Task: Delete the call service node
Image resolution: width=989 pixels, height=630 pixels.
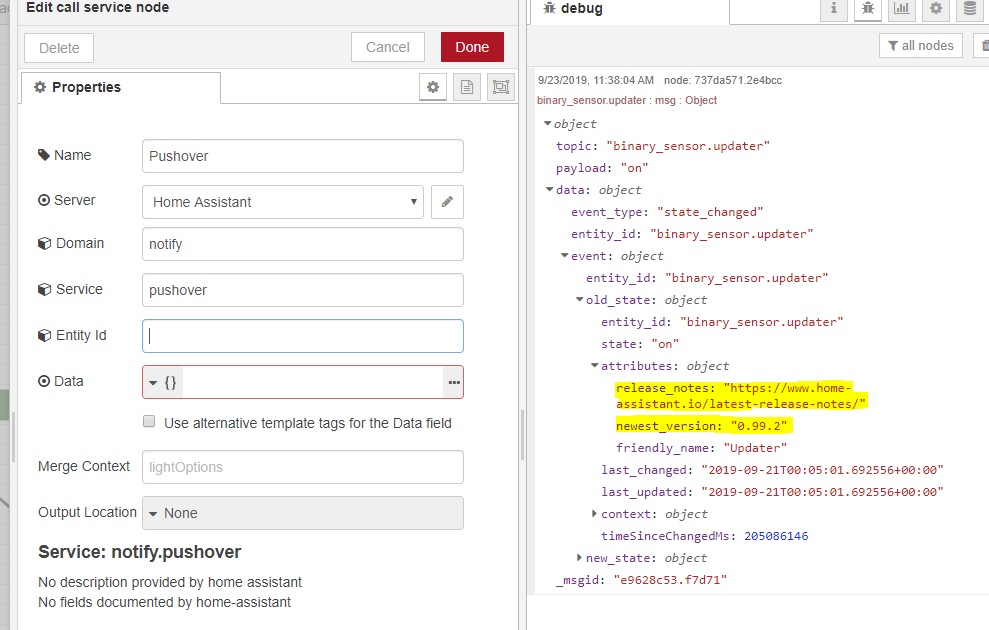Action: pos(58,47)
